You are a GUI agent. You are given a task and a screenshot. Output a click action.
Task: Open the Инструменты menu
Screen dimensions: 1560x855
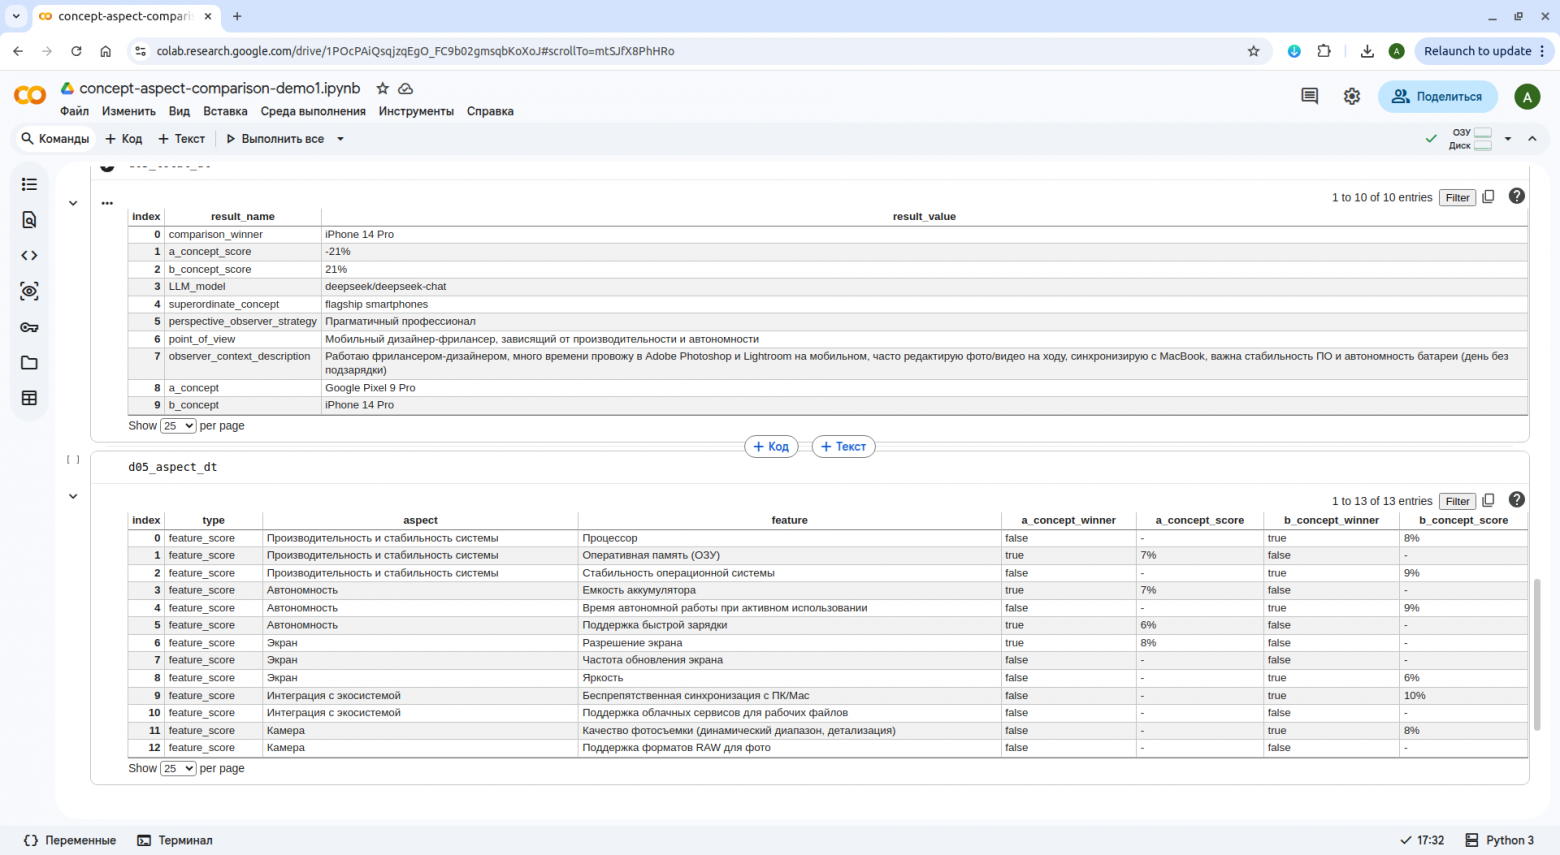point(416,111)
